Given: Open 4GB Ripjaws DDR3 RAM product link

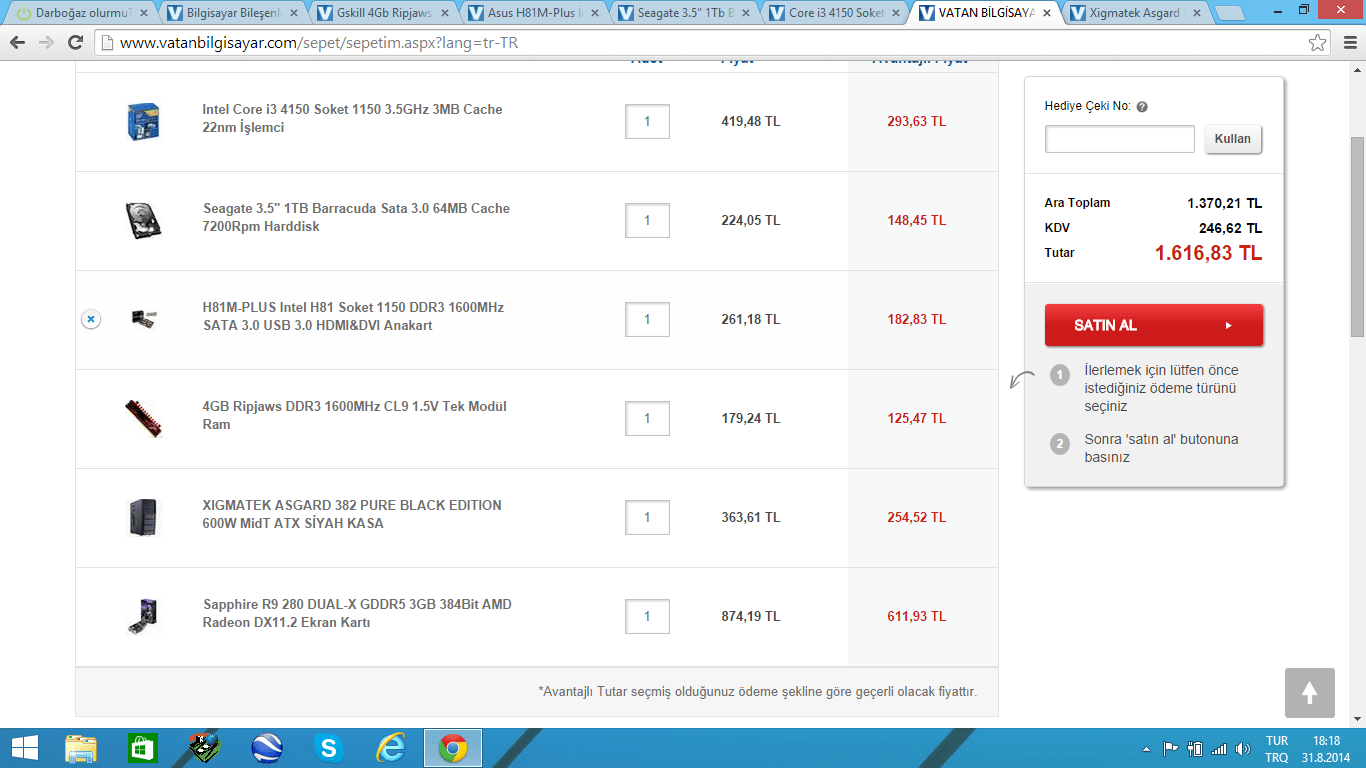Looking at the screenshot, I should tap(354, 415).
